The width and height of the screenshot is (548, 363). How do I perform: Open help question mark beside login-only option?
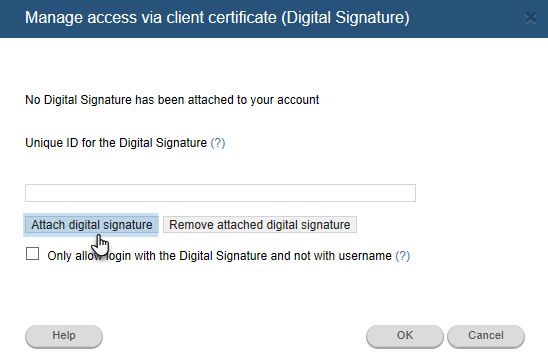click(x=403, y=256)
